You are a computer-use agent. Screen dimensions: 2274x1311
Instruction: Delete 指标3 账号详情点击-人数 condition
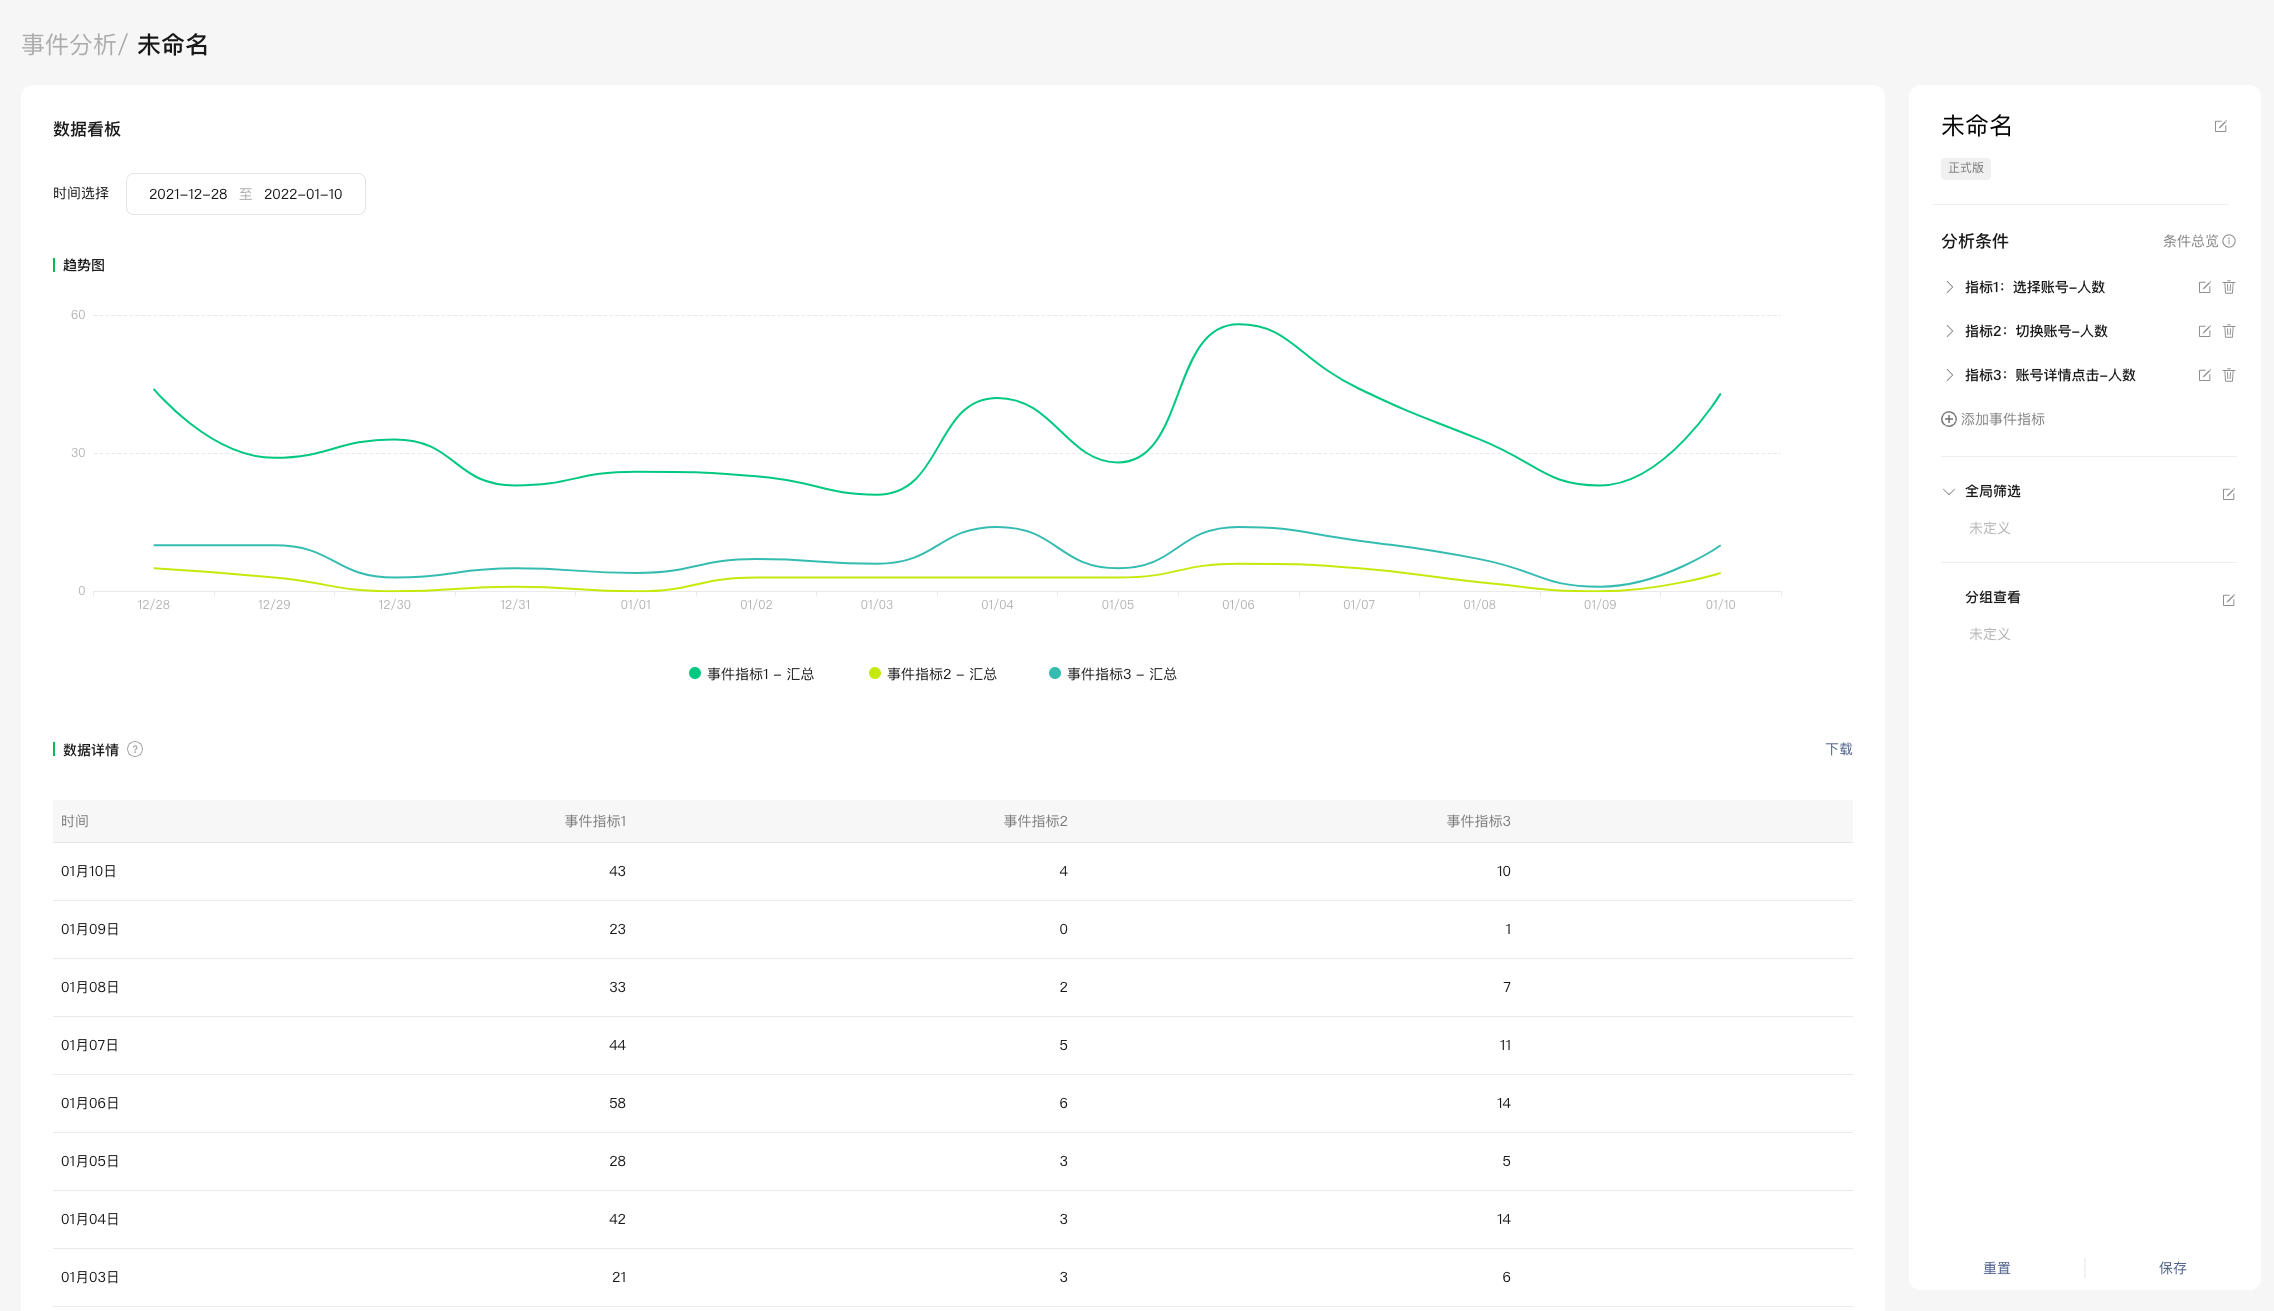pos(2229,375)
